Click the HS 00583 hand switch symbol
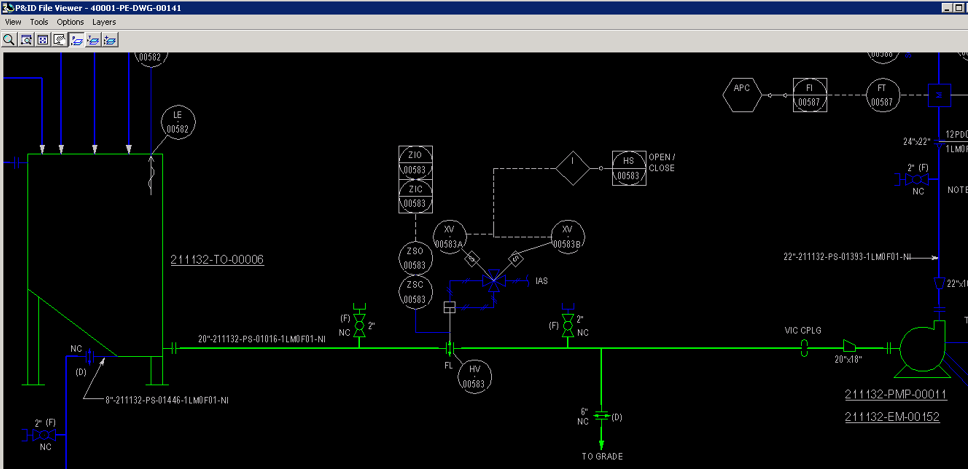The width and height of the screenshot is (970, 470). coord(628,167)
